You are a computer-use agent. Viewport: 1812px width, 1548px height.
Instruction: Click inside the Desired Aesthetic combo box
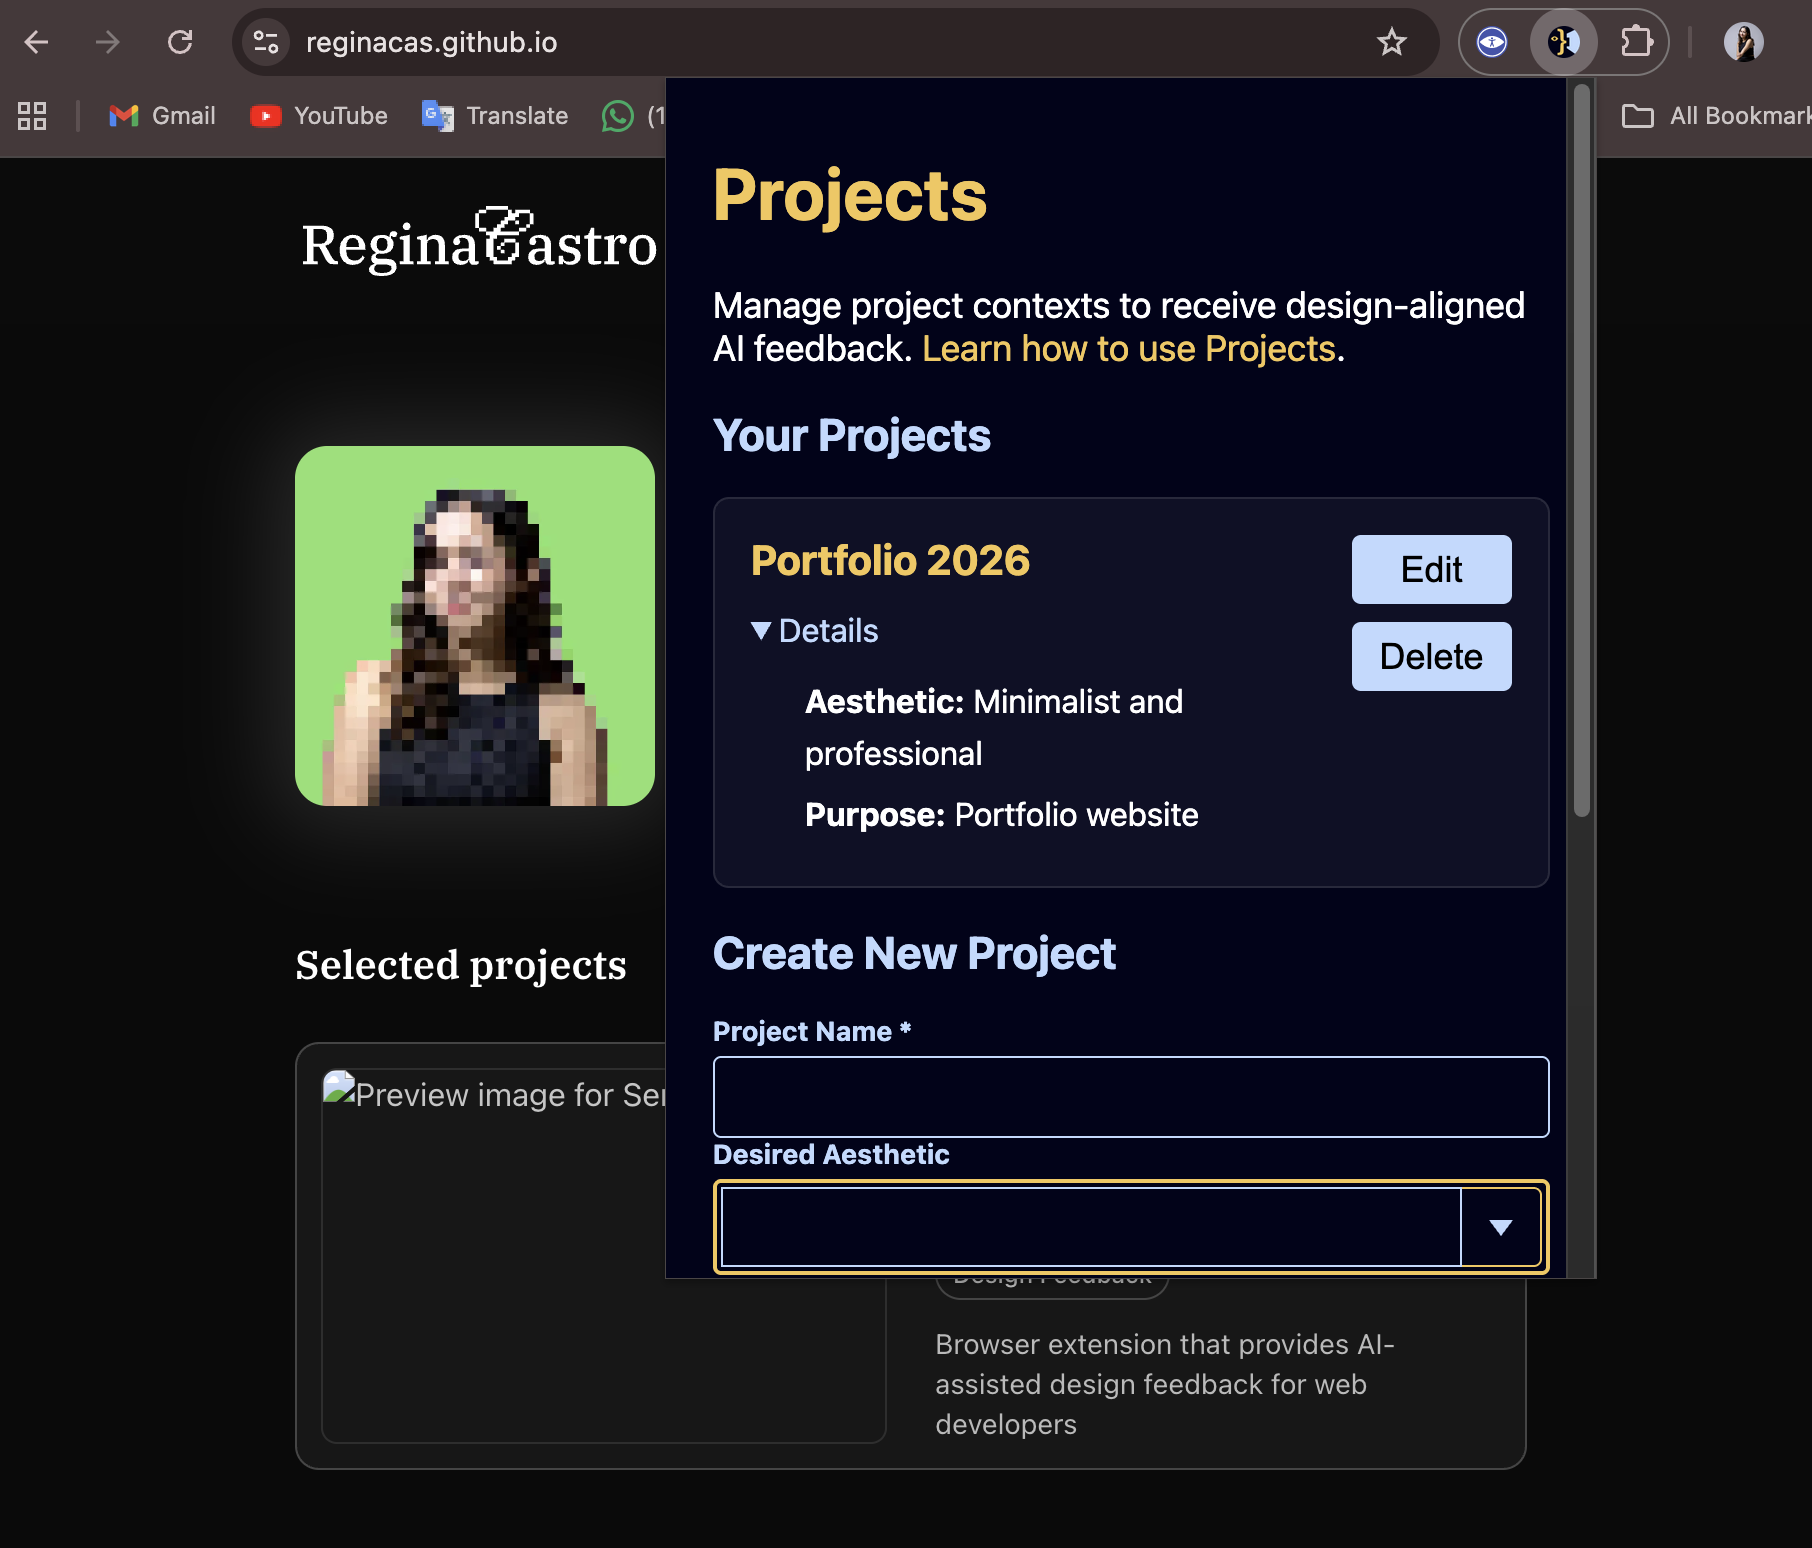click(x=1091, y=1227)
